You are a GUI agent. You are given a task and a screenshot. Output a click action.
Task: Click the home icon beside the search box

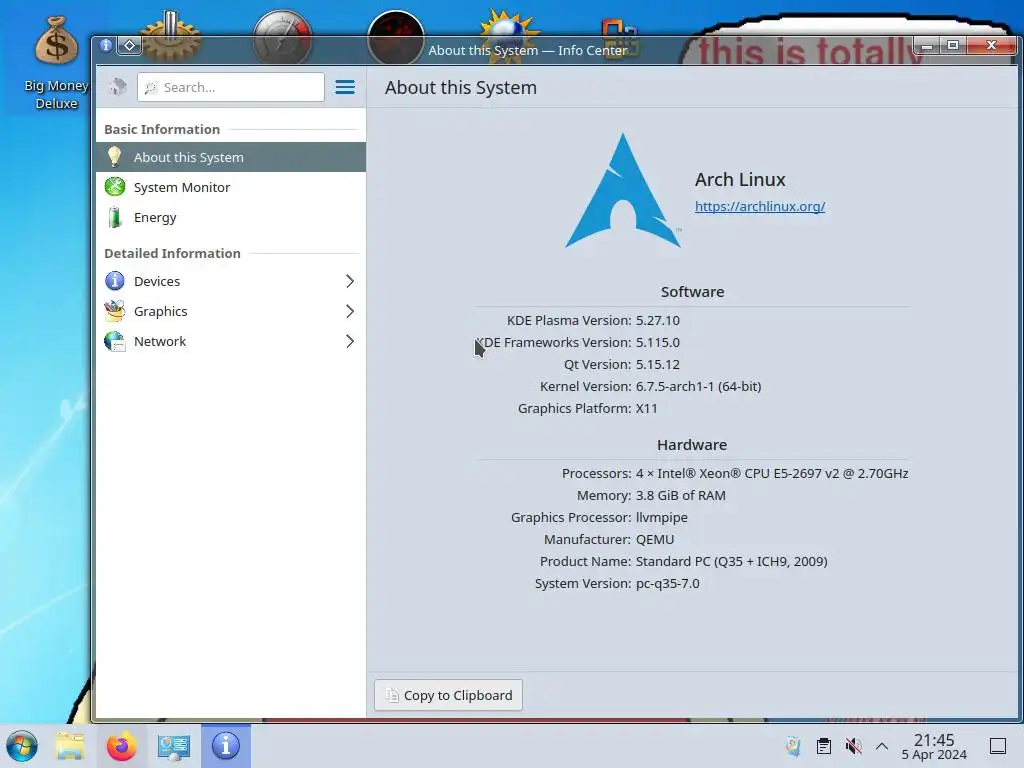click(118, 87)
